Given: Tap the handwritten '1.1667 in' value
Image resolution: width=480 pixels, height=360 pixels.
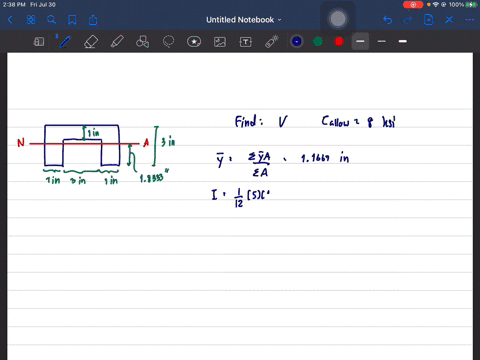Looking at the screenshot, I should tap(325, 157).
